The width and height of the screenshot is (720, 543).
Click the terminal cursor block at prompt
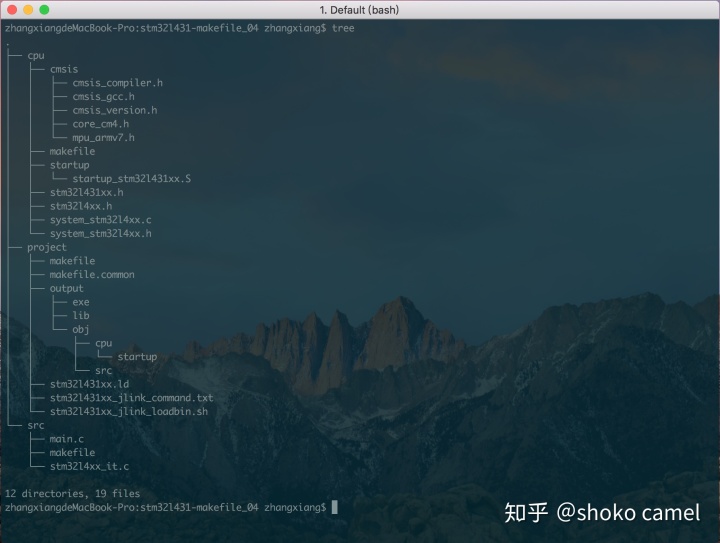point(335,507)
